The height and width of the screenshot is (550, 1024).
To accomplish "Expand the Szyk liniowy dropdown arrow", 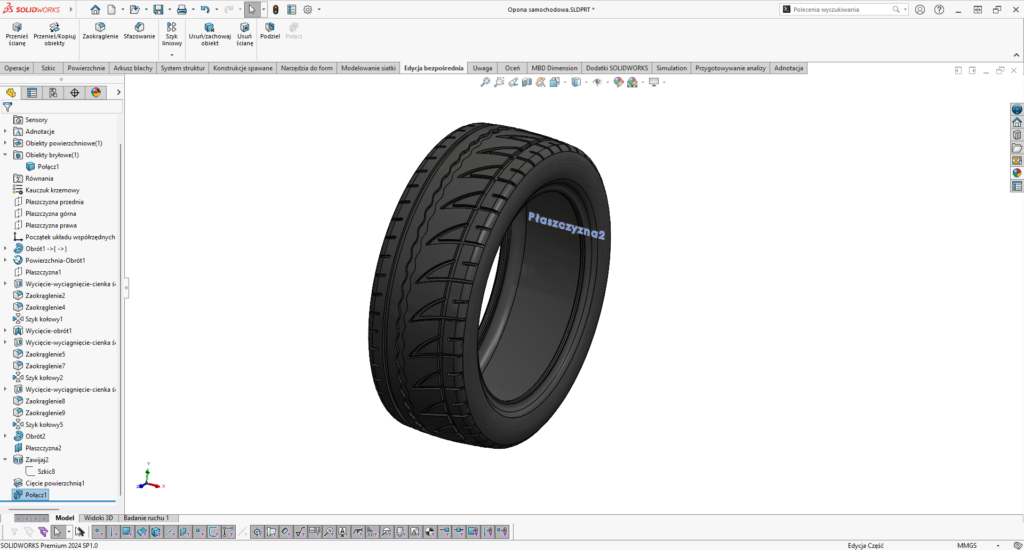I will pos(172,55).
